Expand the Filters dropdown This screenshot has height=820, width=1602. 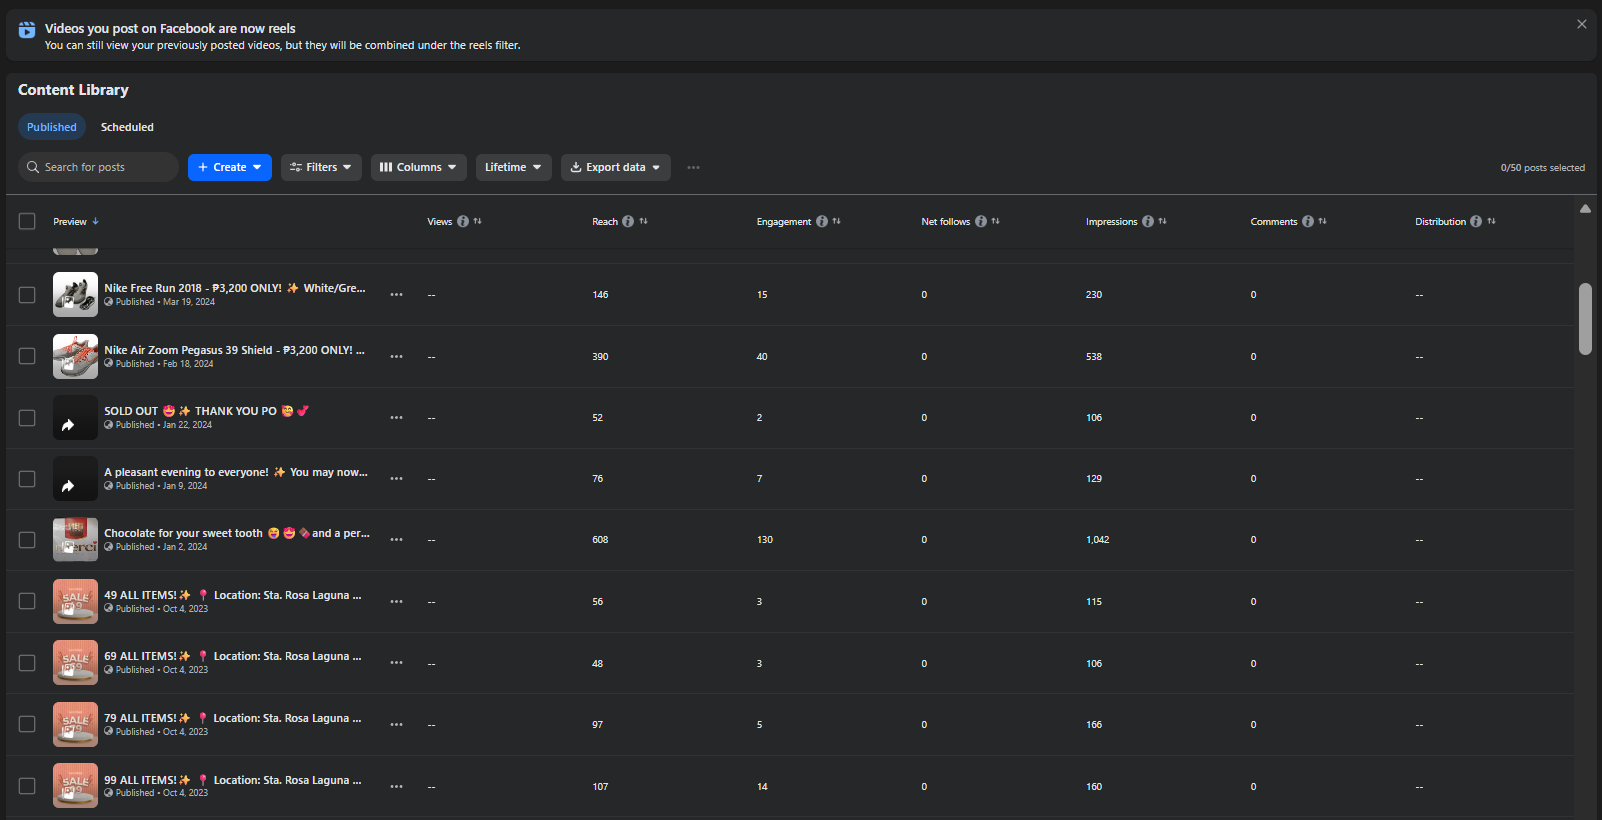321,168
